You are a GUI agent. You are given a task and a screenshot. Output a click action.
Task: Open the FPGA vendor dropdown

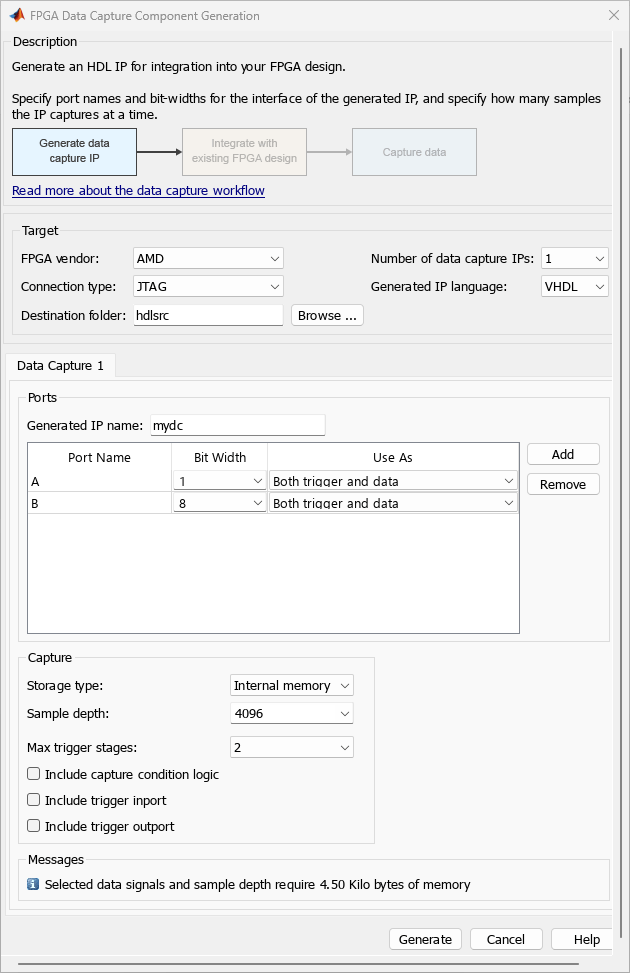click(208, 258)
